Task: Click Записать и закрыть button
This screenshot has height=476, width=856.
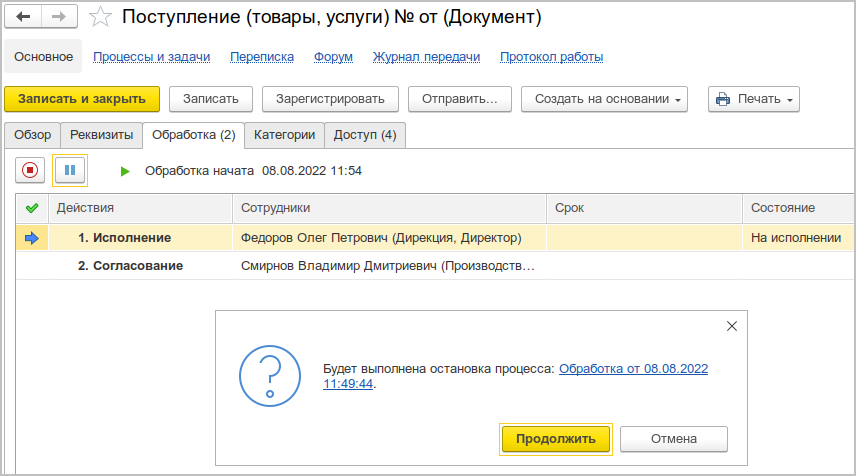Action: coord(82,99)
